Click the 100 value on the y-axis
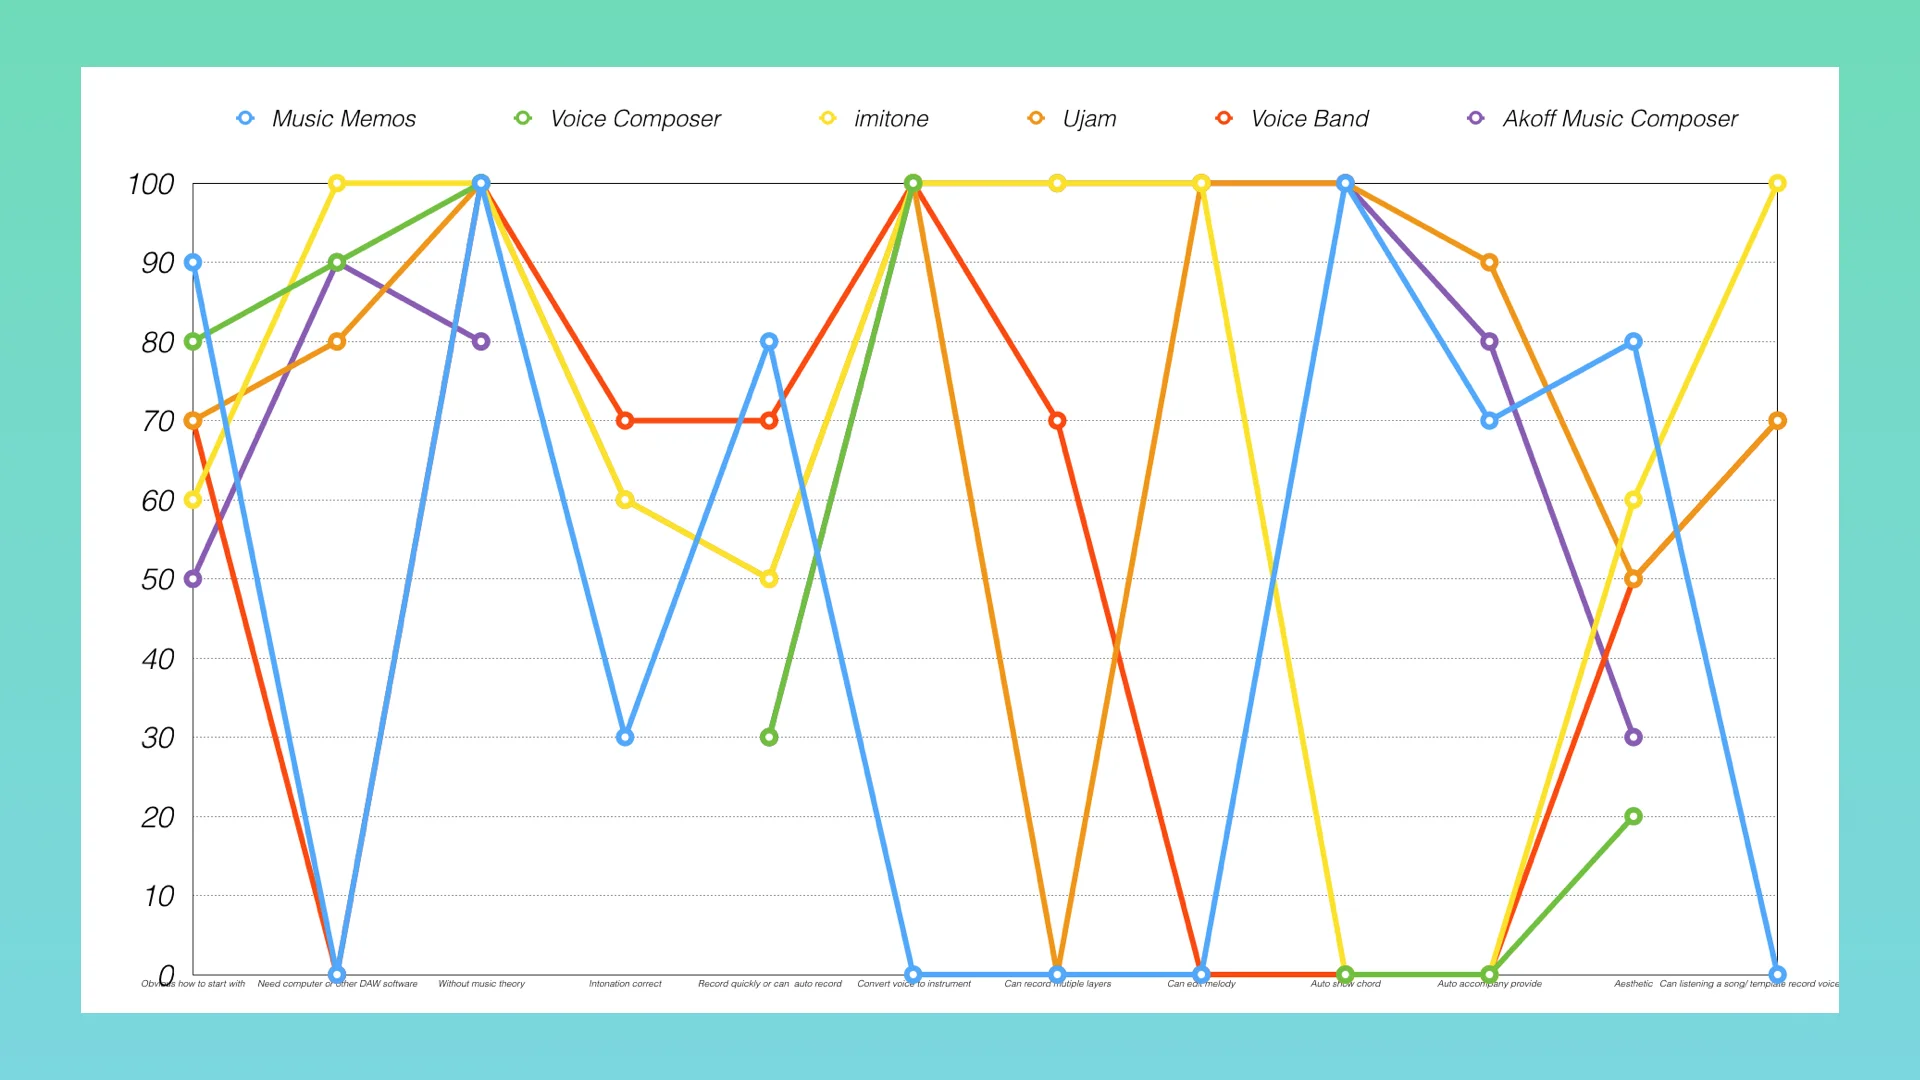The height and width of the screenshot is (1080, 1920). tap(151, 184)
